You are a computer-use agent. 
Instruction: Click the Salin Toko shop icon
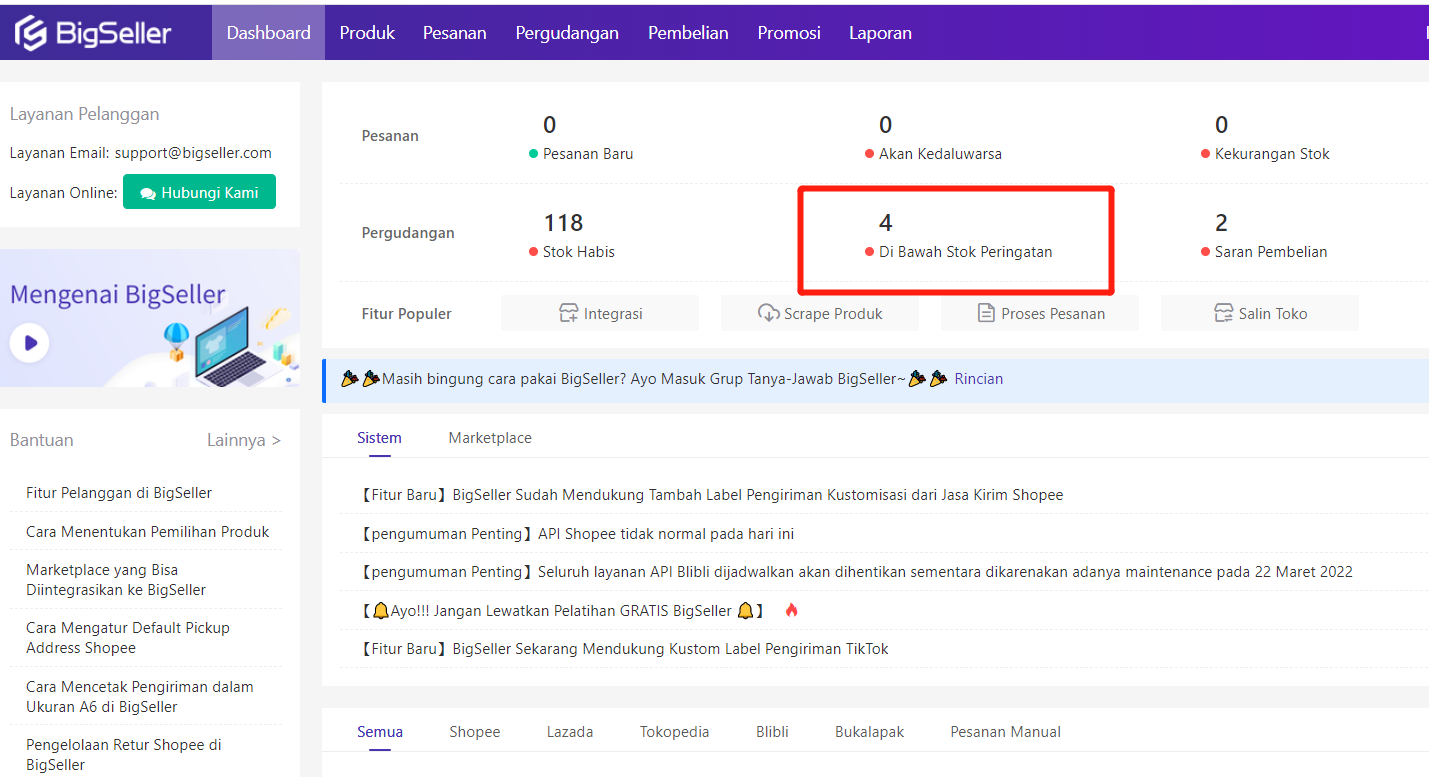pyautogui.click(x=1223, y=313)
